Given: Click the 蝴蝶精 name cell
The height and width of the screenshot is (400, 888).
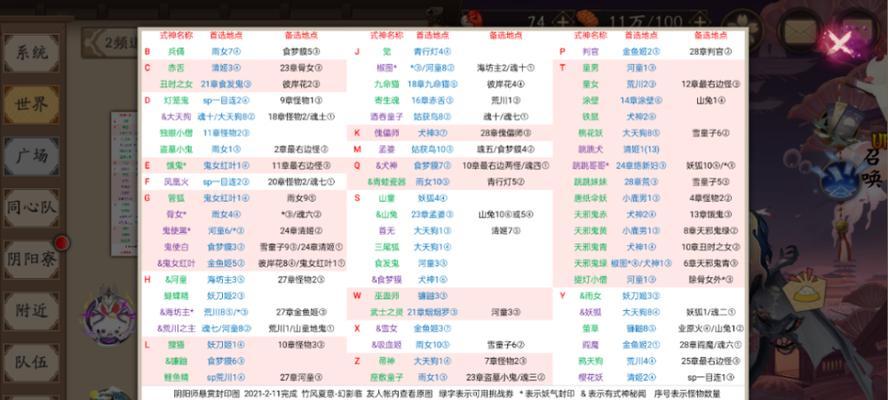Looking at the screenshot, I should click(x=176, y=296).
